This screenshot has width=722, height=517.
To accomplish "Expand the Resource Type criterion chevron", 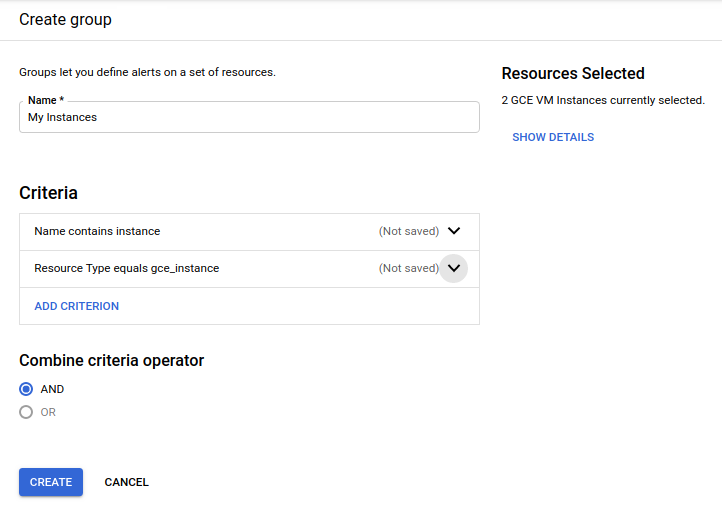I will [454, 268].
